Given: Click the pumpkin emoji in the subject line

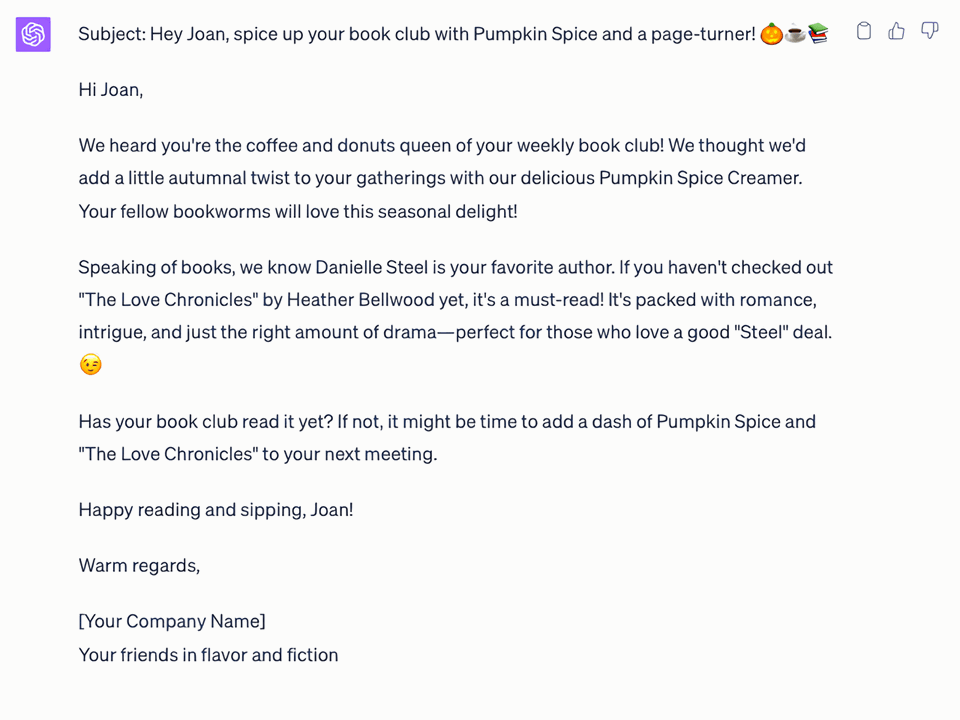Looking at the screenshot, I should 770,33.
